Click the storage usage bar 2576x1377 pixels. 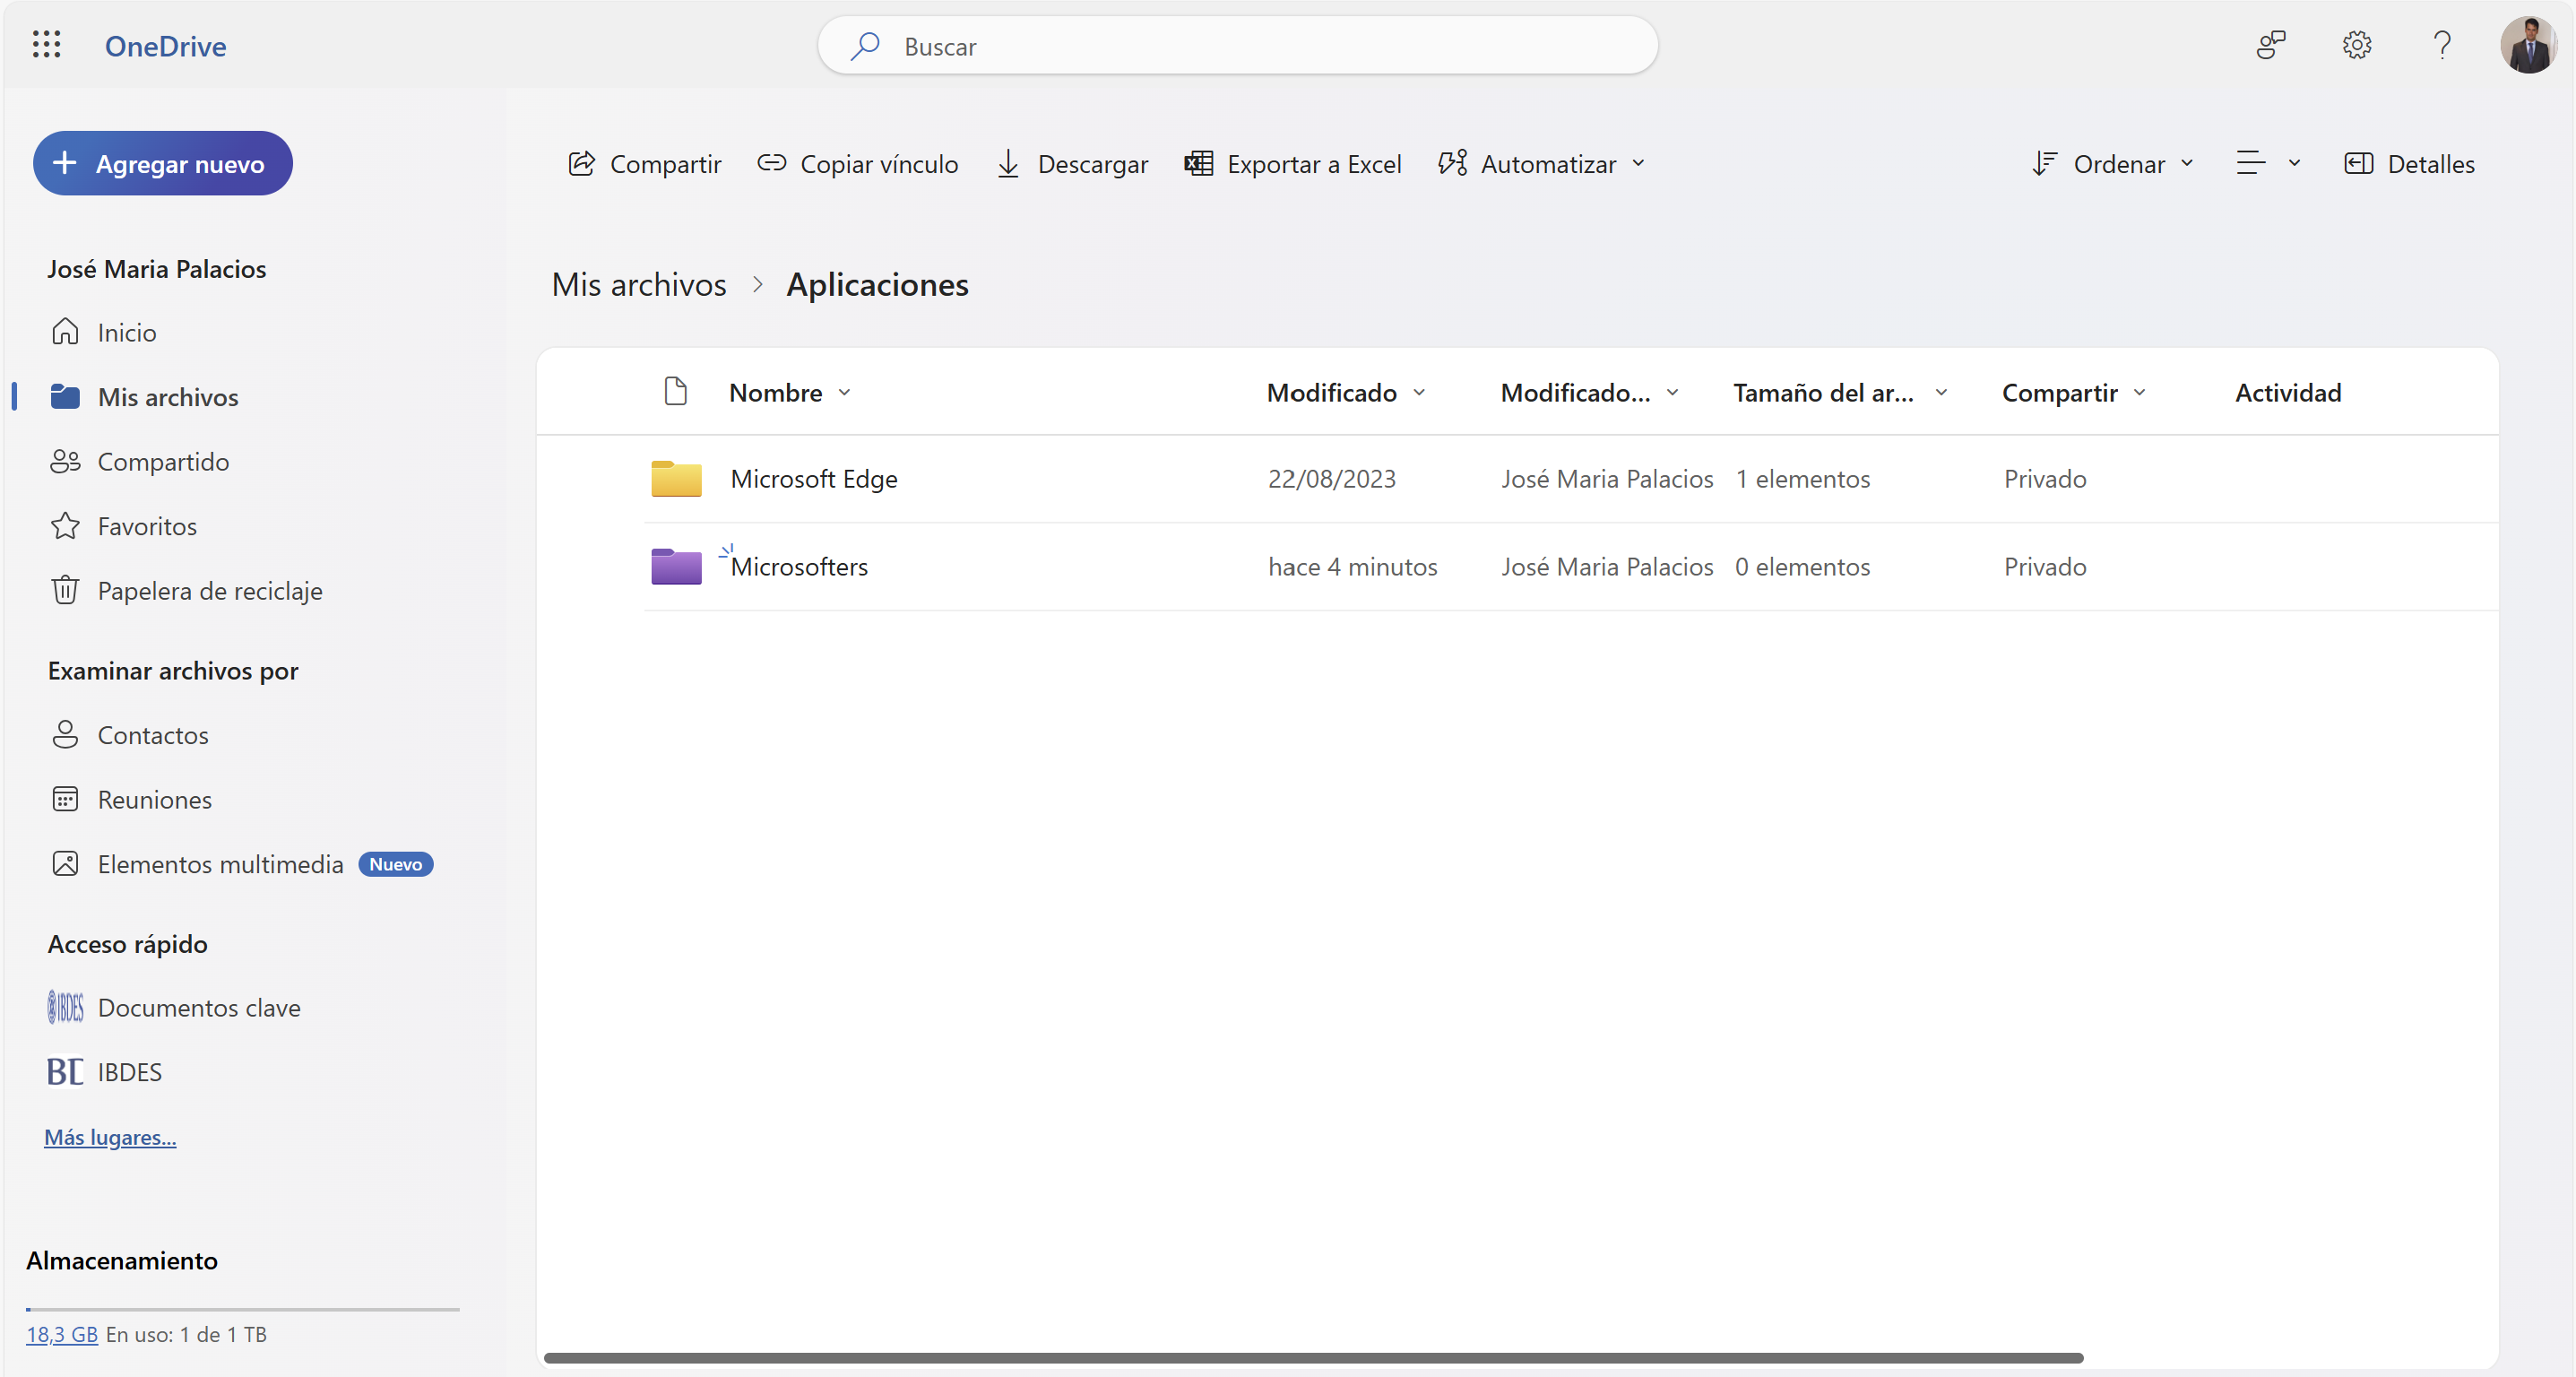coord(243,1309)
